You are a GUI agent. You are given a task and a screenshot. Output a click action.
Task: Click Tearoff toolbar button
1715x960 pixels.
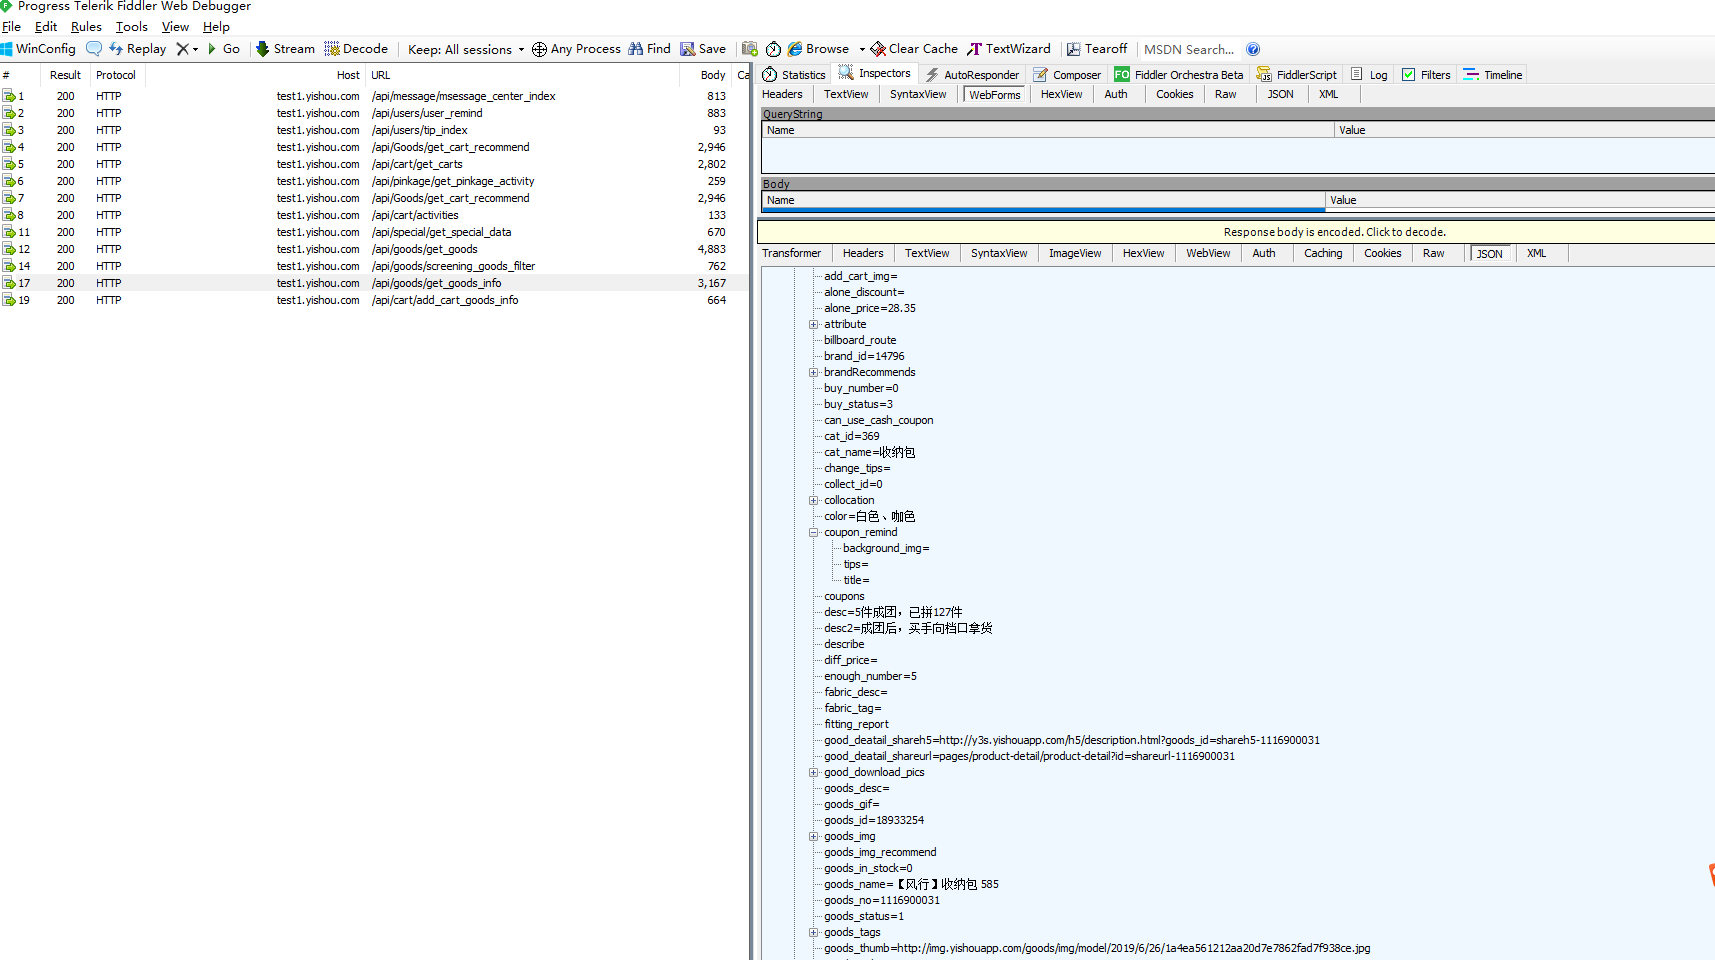click(x=1097, y=49)
